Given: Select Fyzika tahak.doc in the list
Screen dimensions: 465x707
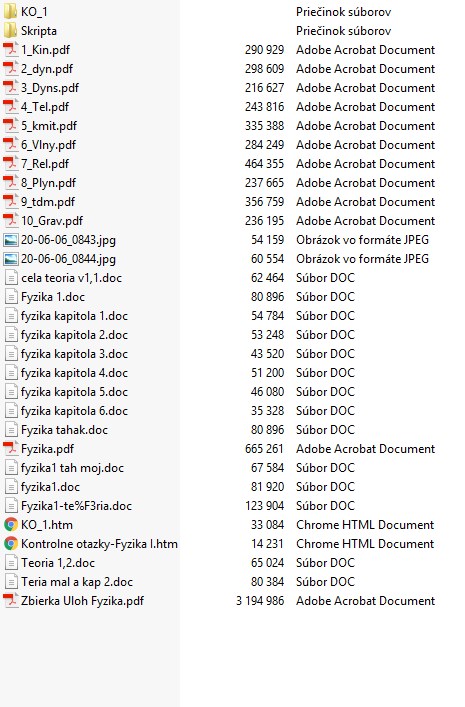Looking at the screenshot, I should point(64,430).
